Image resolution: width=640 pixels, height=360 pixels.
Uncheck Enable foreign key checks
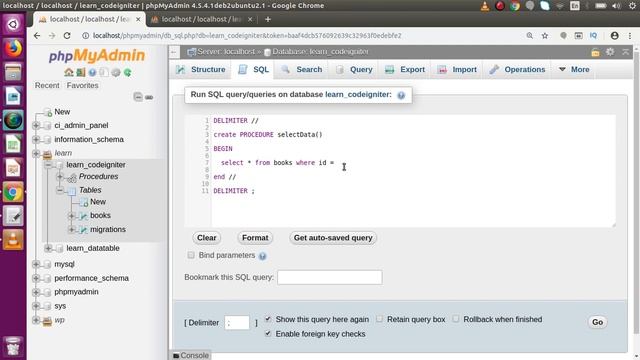click(268, 333)
